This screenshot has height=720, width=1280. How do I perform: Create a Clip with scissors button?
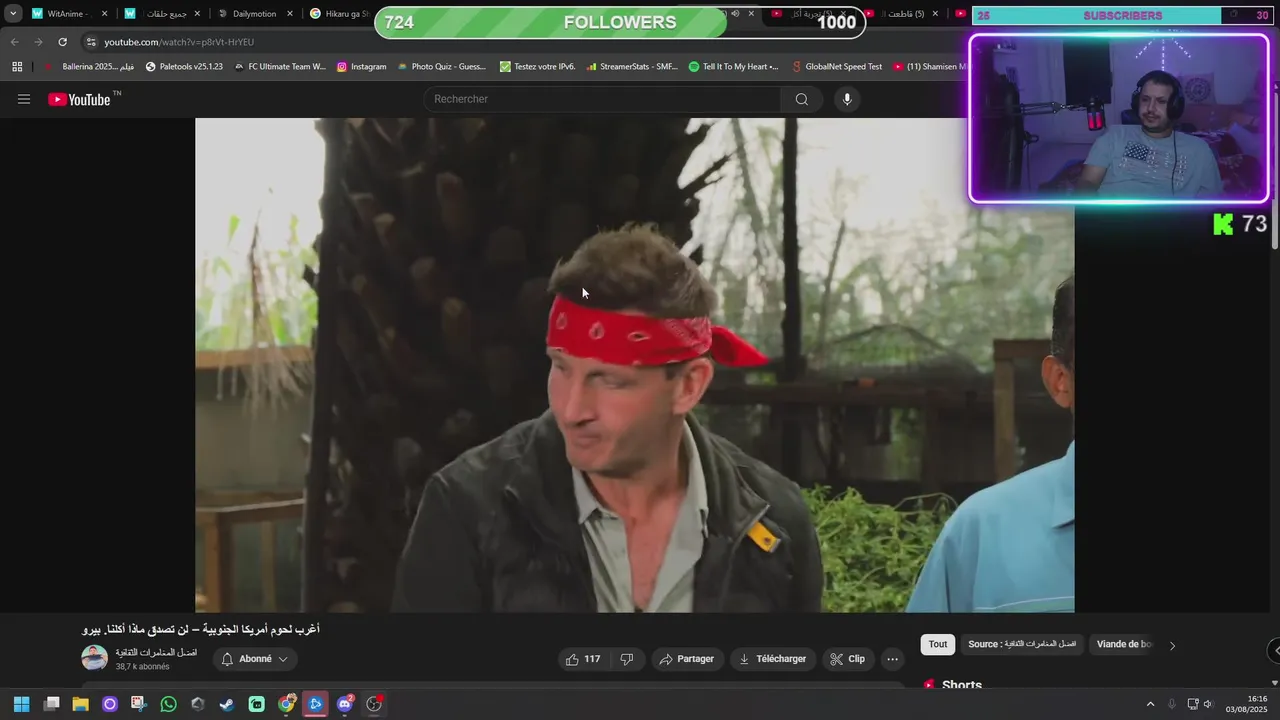[848, 659]
